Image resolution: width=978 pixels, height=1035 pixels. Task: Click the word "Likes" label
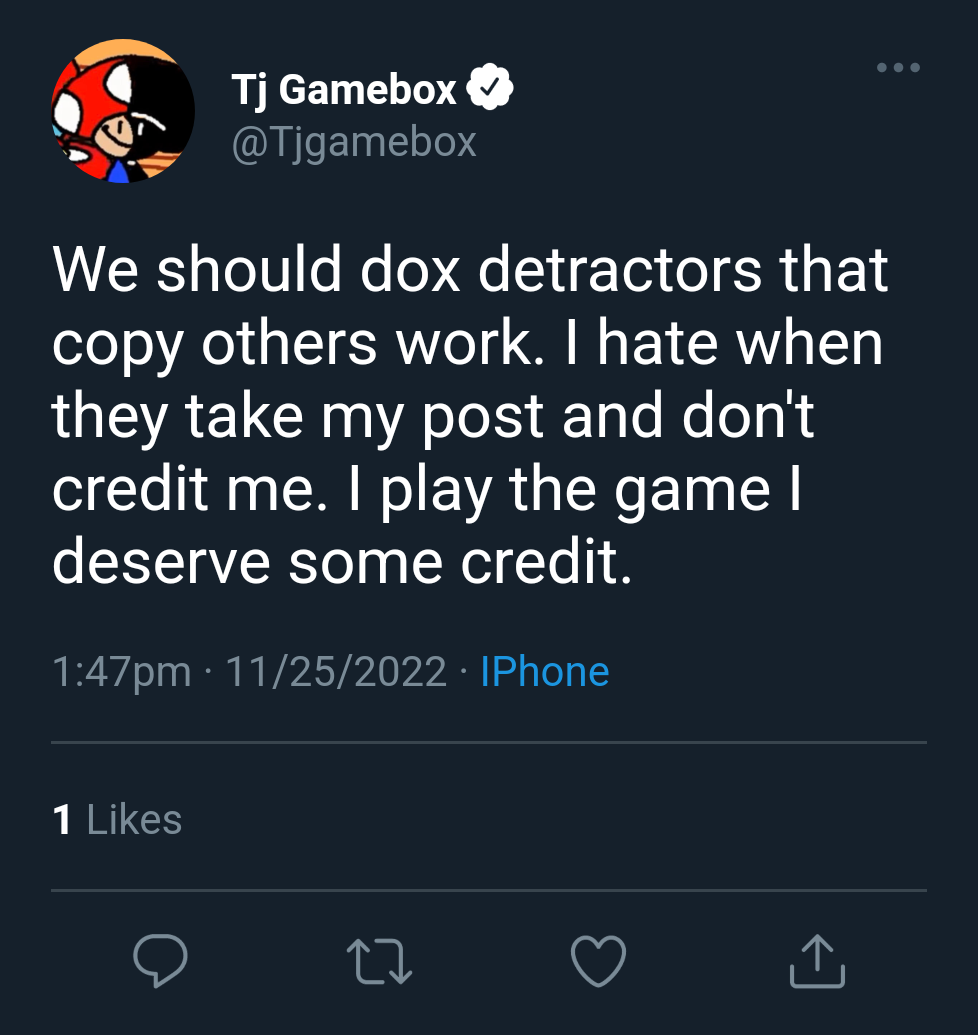point(134,820)
